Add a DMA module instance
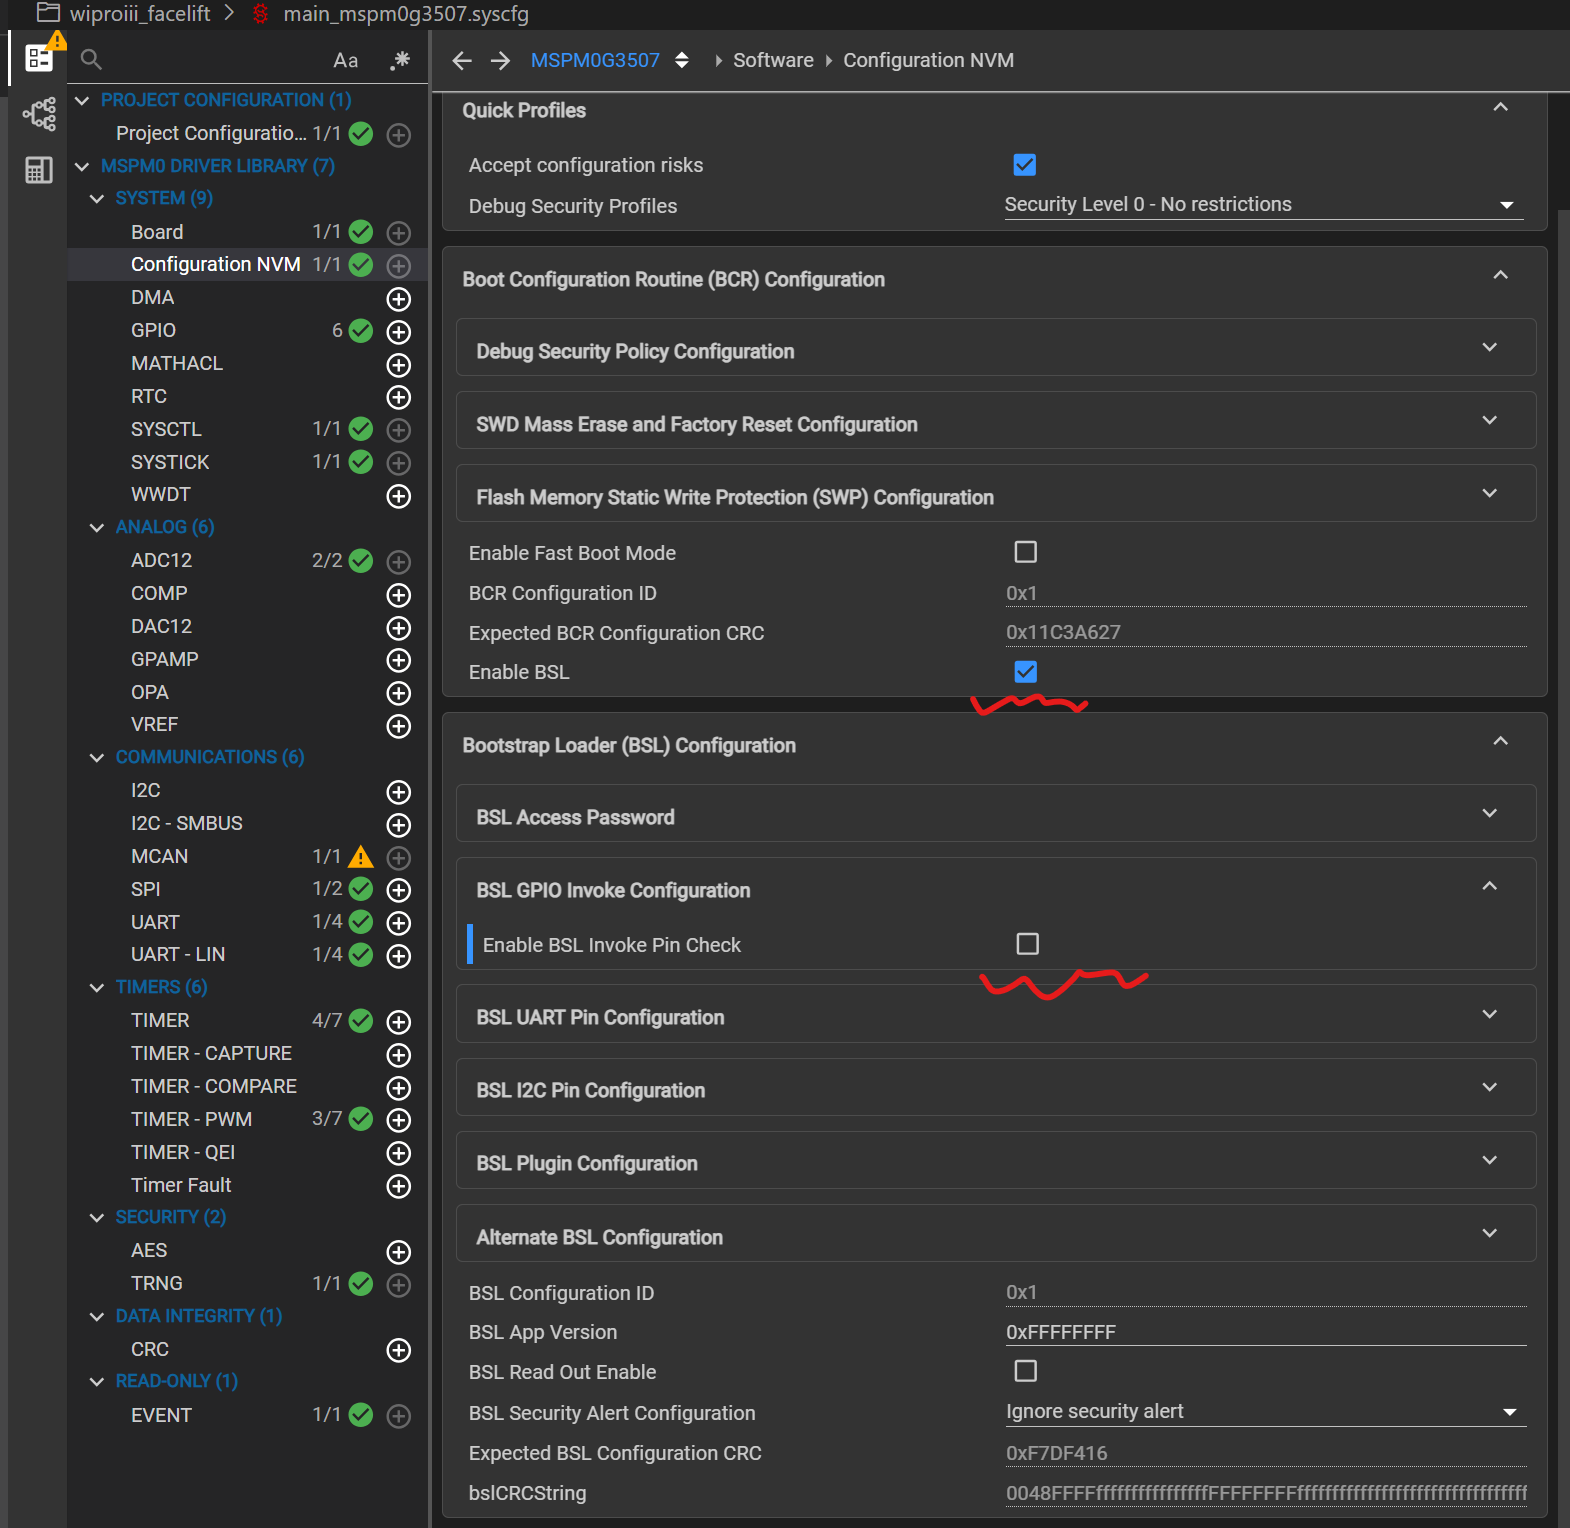This screenshot has width=1570, height=1528. tap(399, 299)
